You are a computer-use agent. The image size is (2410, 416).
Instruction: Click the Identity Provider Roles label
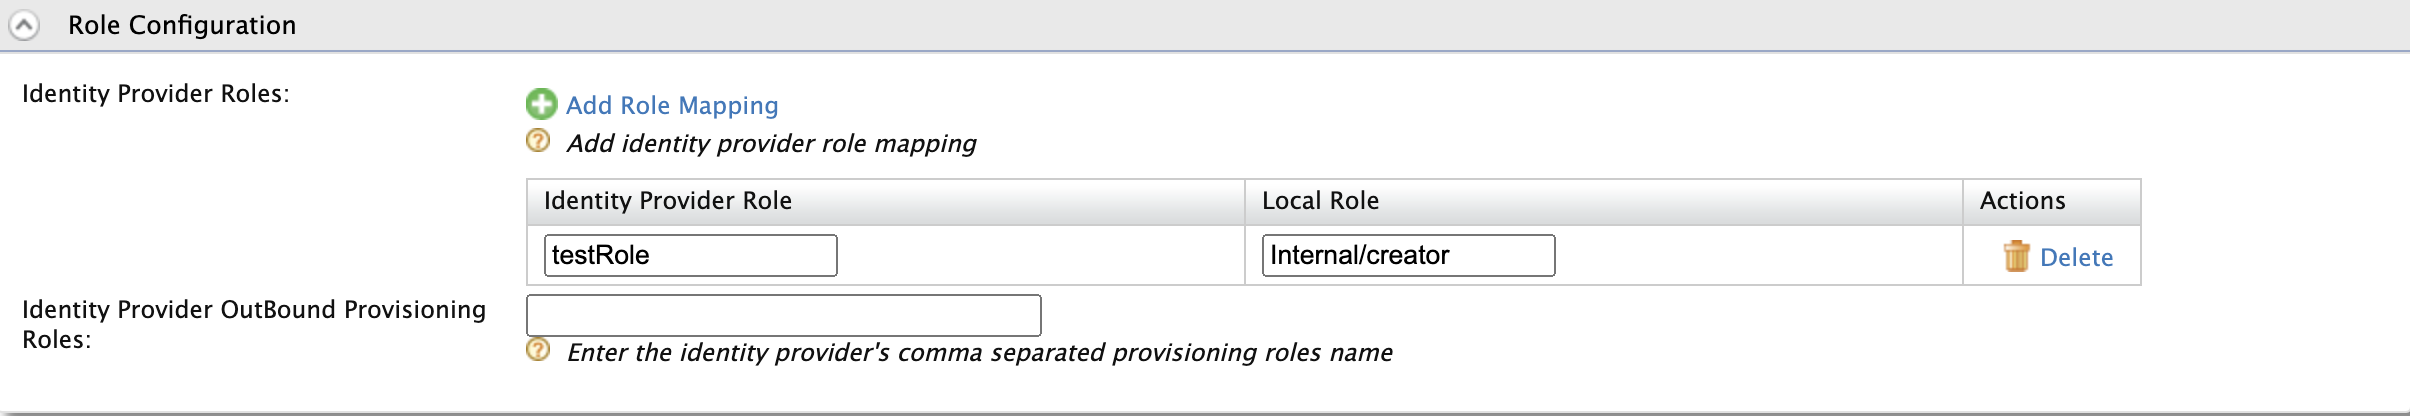point(156,93)
